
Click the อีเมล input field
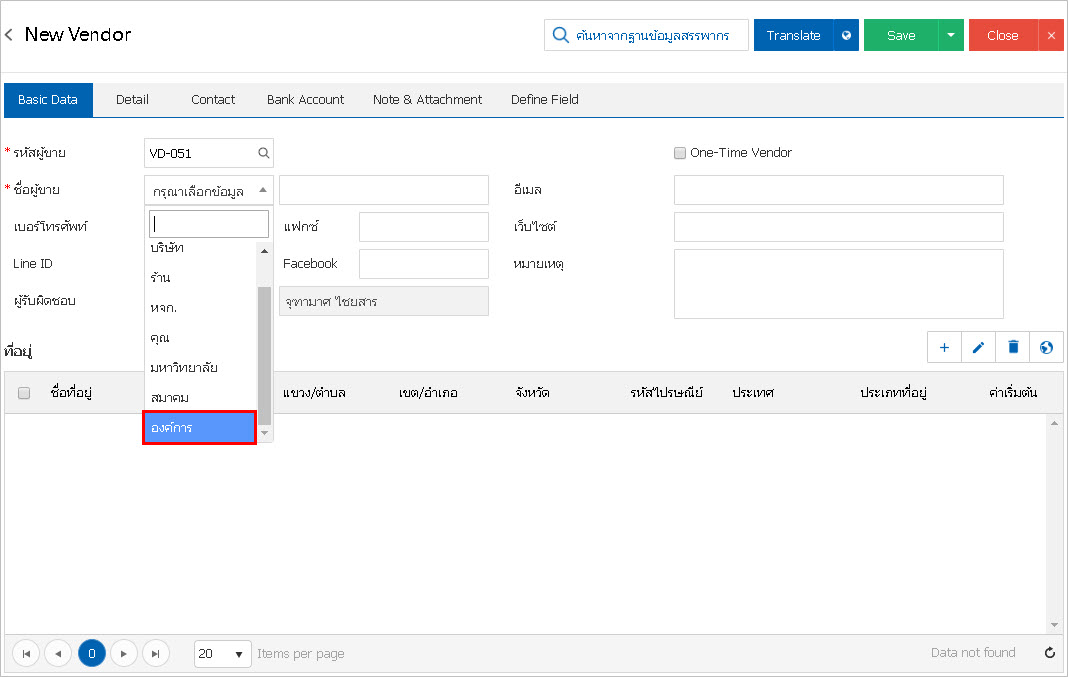[838, 190]
